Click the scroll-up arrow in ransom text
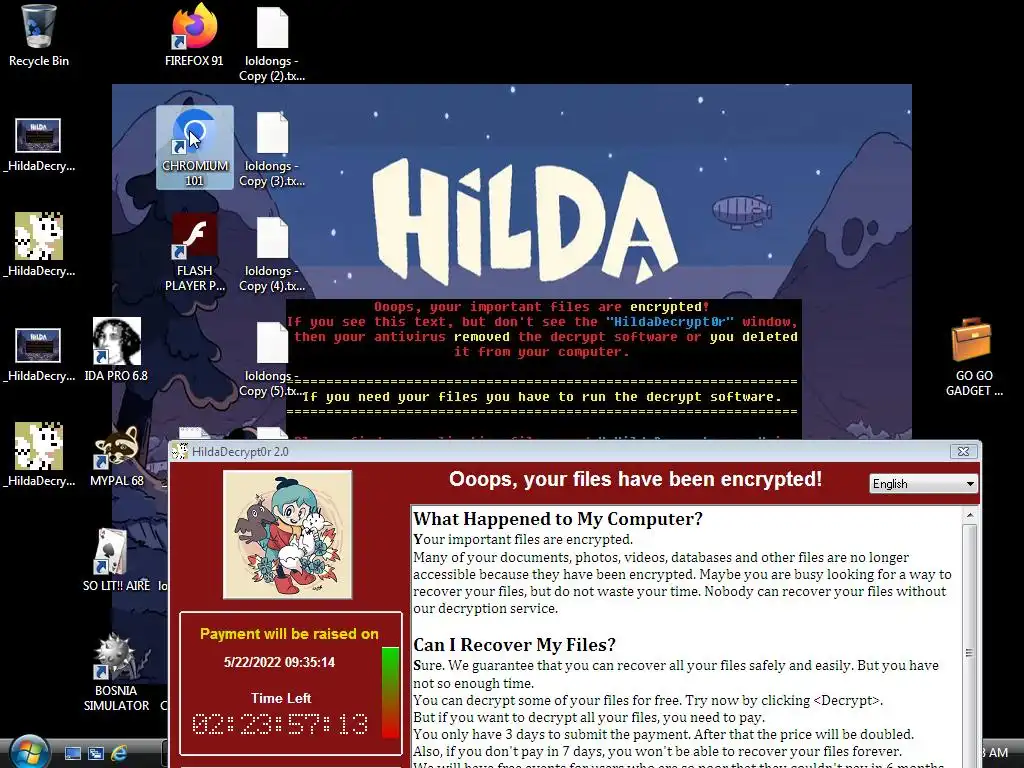Viewport: 1024px width, 768px height. (970, 515)
